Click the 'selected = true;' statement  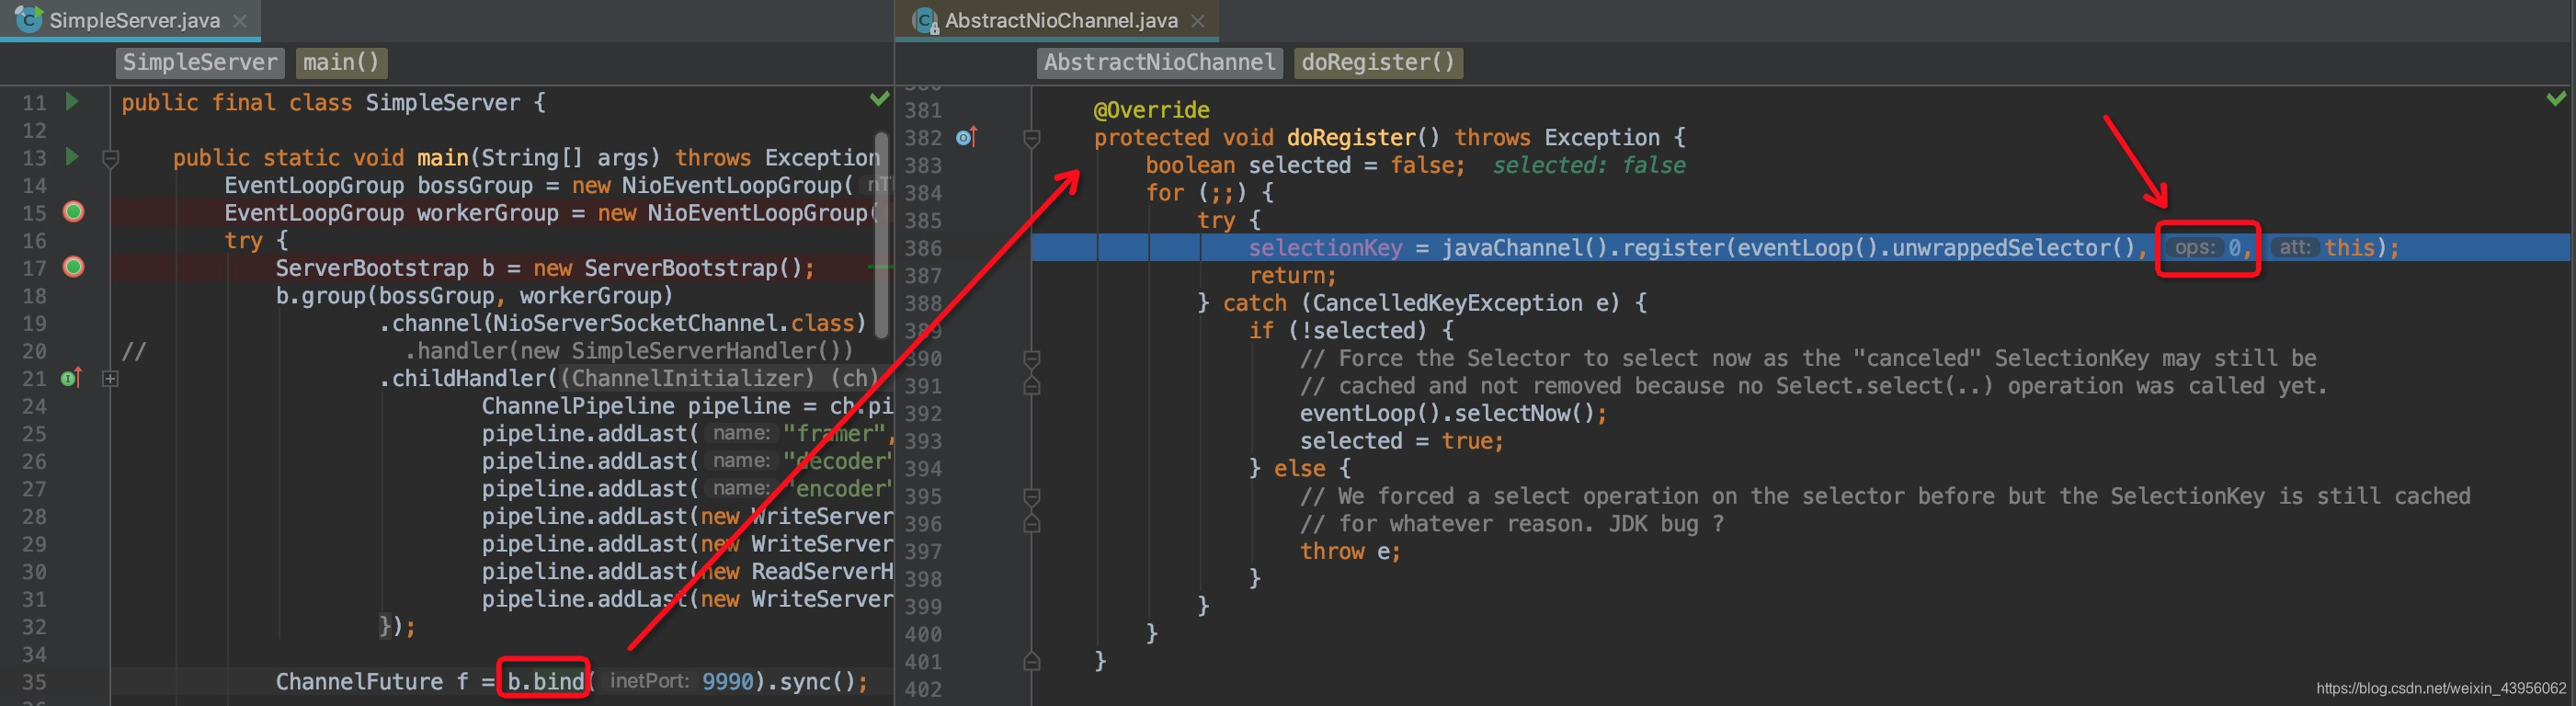coord(1401,441)
